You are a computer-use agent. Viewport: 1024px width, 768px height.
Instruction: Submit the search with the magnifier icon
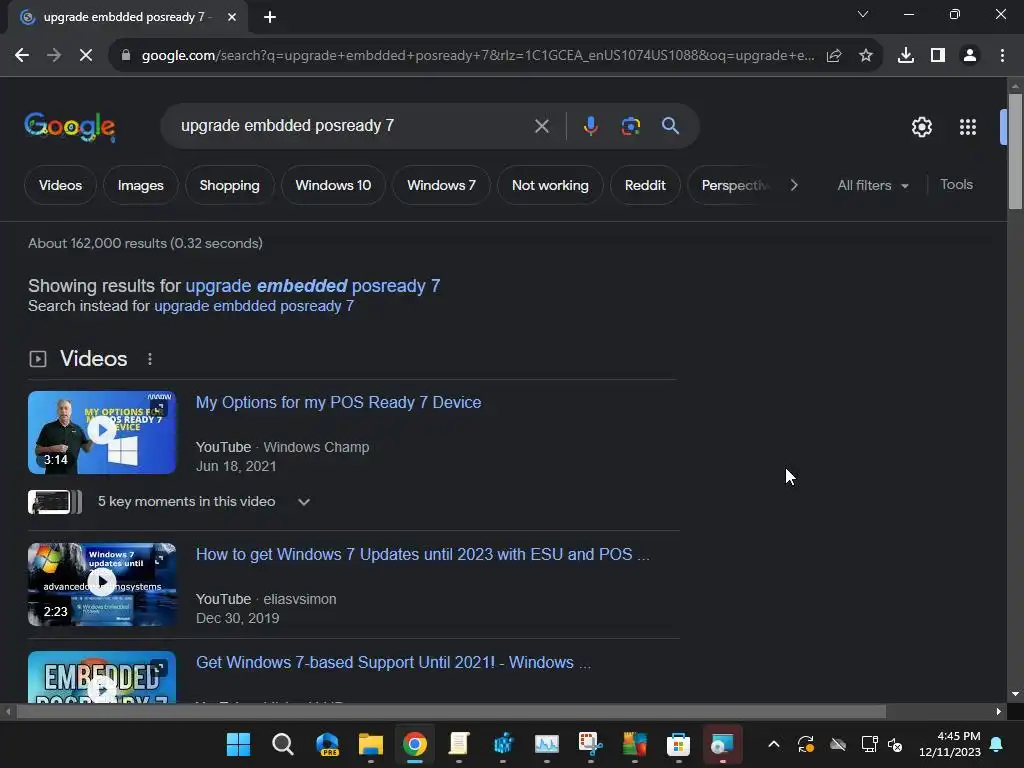coord(671,126)
